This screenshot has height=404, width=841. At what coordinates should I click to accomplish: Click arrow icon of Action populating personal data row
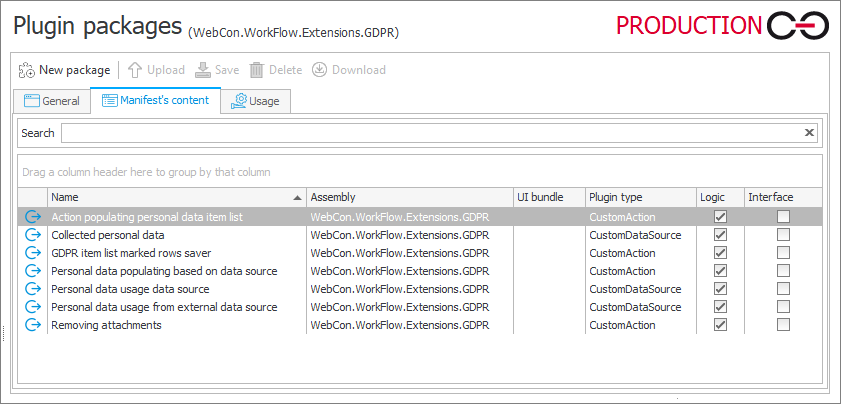pyautogui.click(x=33, y=217)
